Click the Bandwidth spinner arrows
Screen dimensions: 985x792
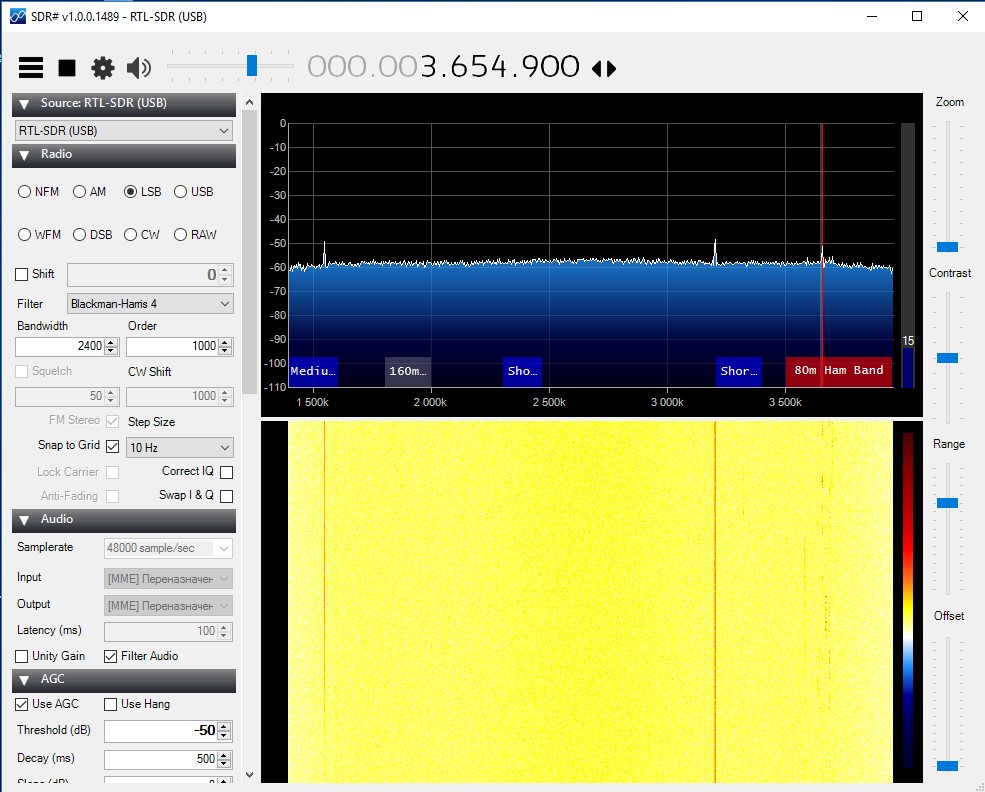[112, 346]
